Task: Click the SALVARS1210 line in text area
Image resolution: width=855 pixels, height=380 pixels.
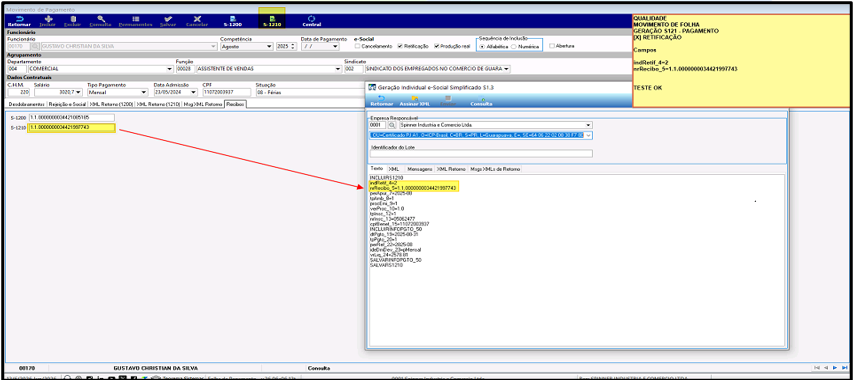Action: (x=386, y=265)
